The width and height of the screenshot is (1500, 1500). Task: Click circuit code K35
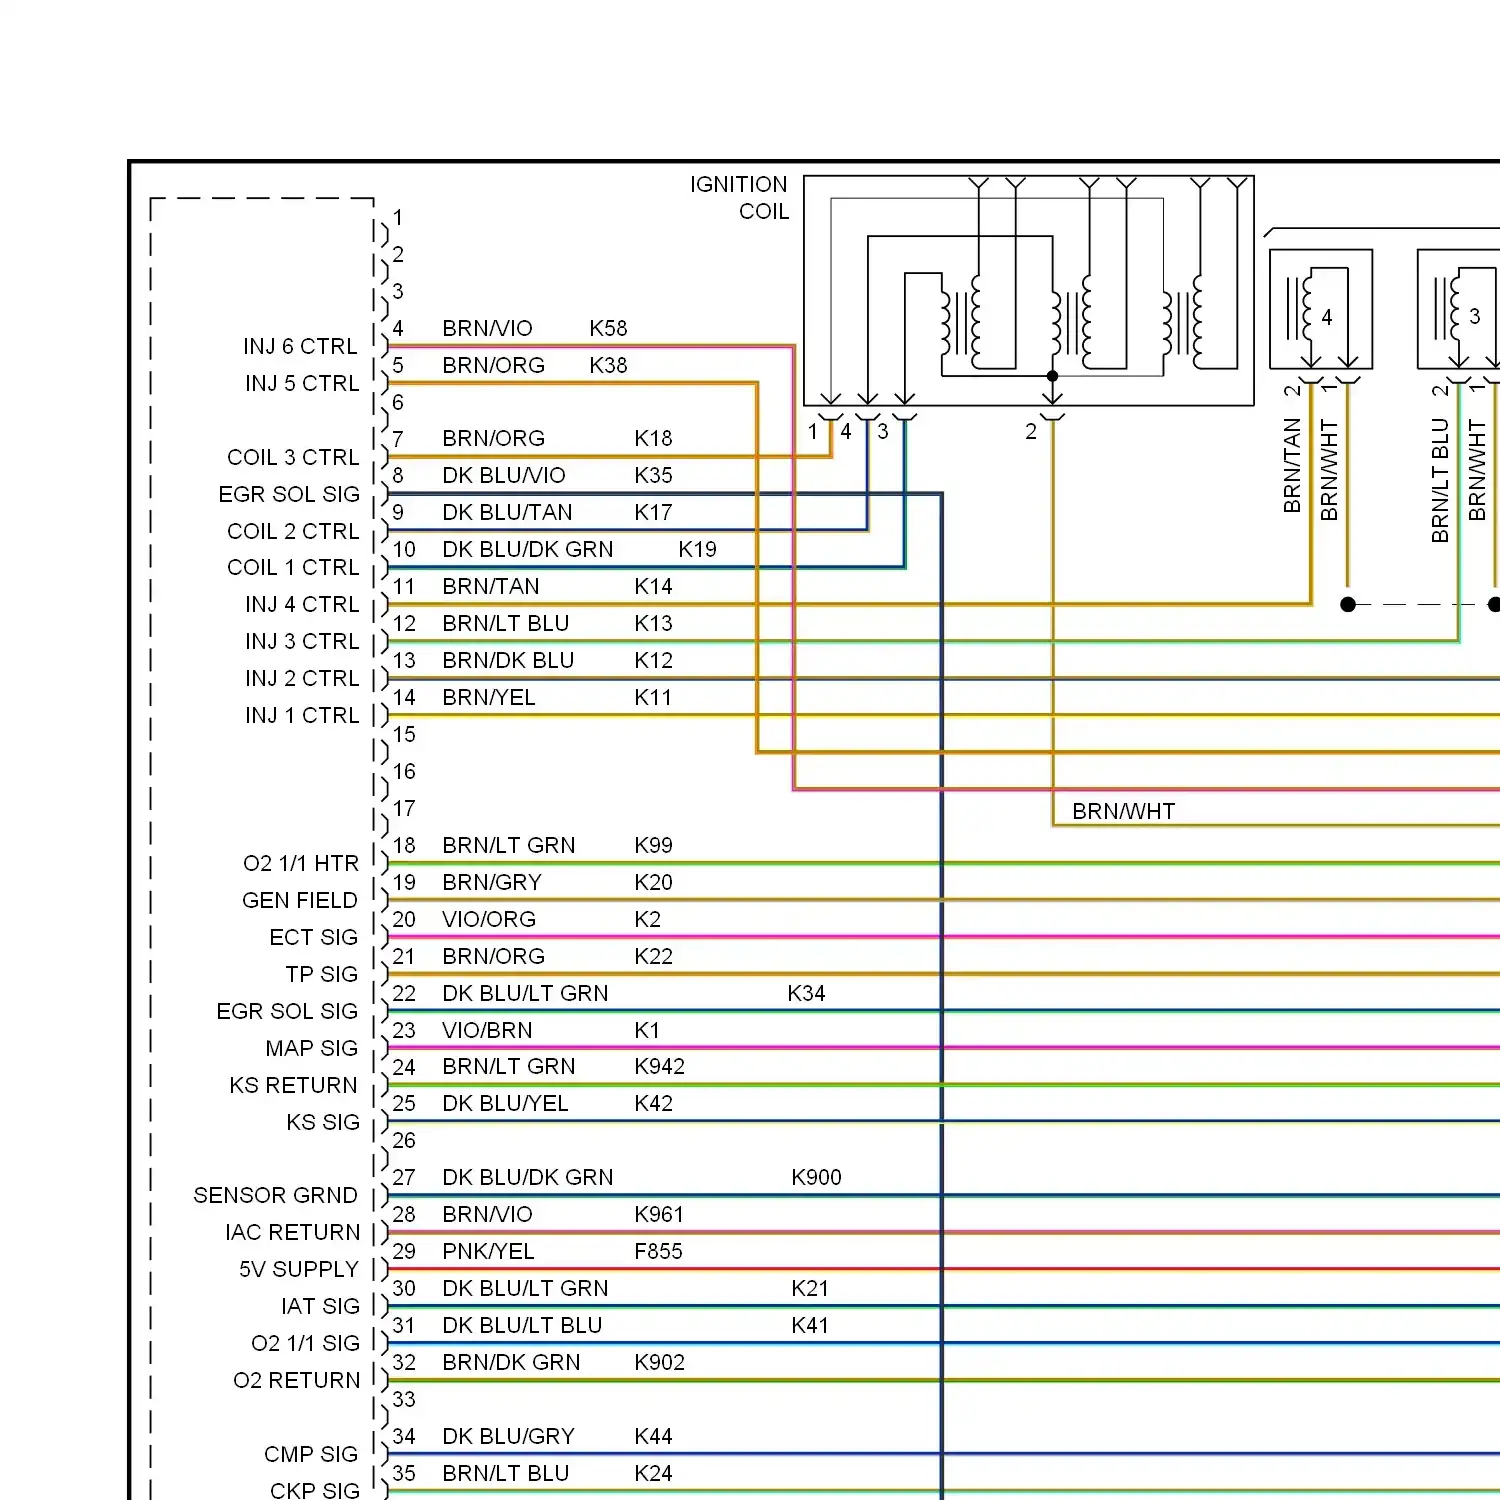[653, 475]
